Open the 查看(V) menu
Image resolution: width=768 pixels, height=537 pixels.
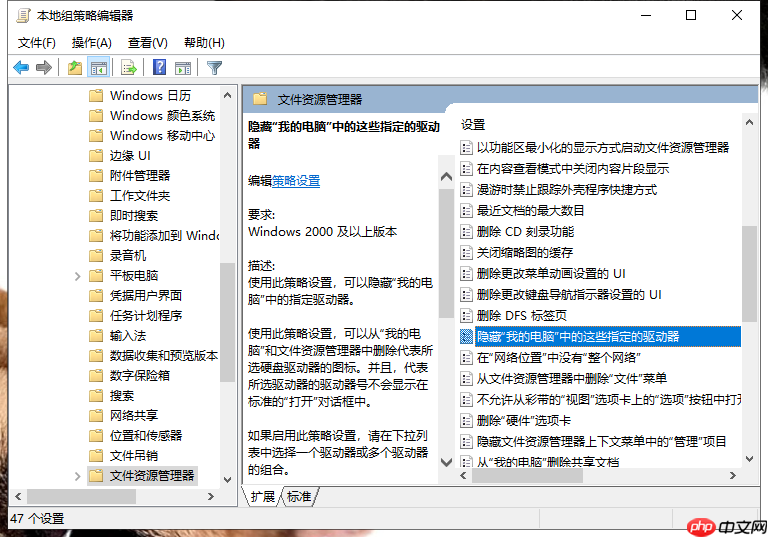pyautogui.click(x=147, y=43)
